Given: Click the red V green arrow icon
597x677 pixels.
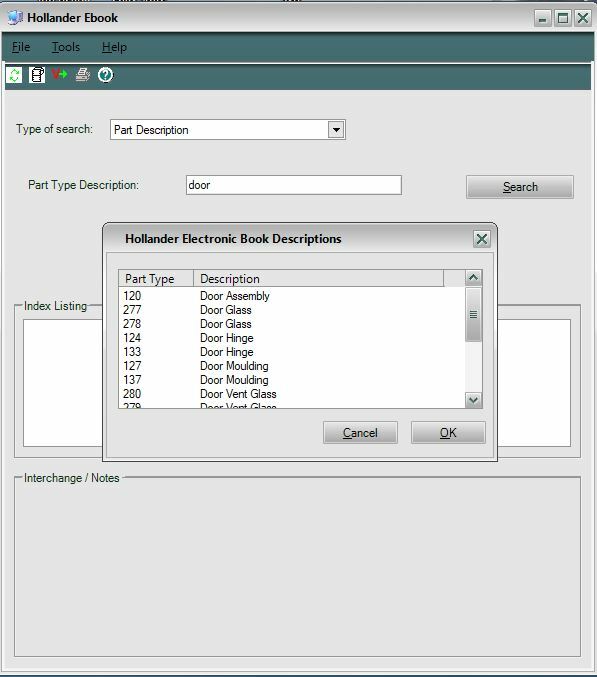Looking at the screenshot, I should 60,74.
